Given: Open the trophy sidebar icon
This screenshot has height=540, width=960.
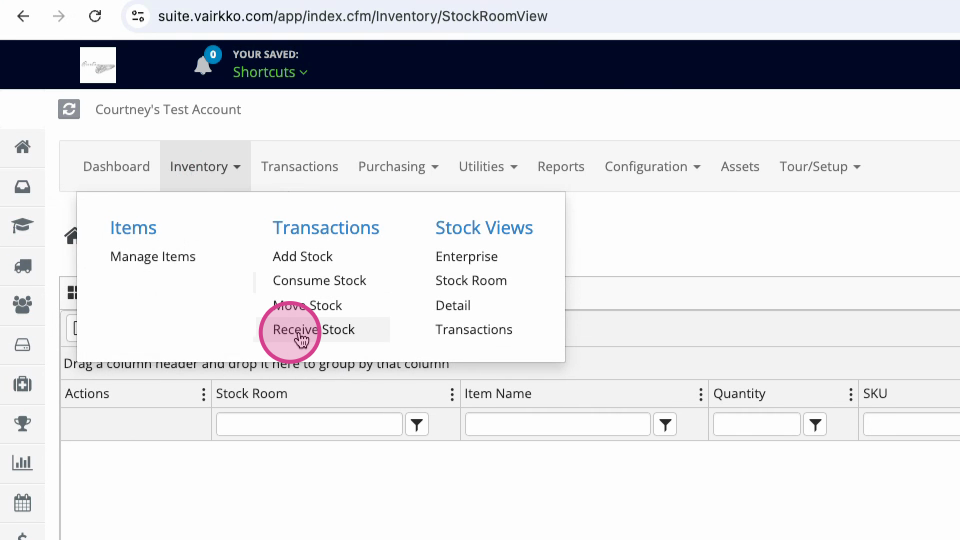Looking at the screenshot, I should coord(23,424).
